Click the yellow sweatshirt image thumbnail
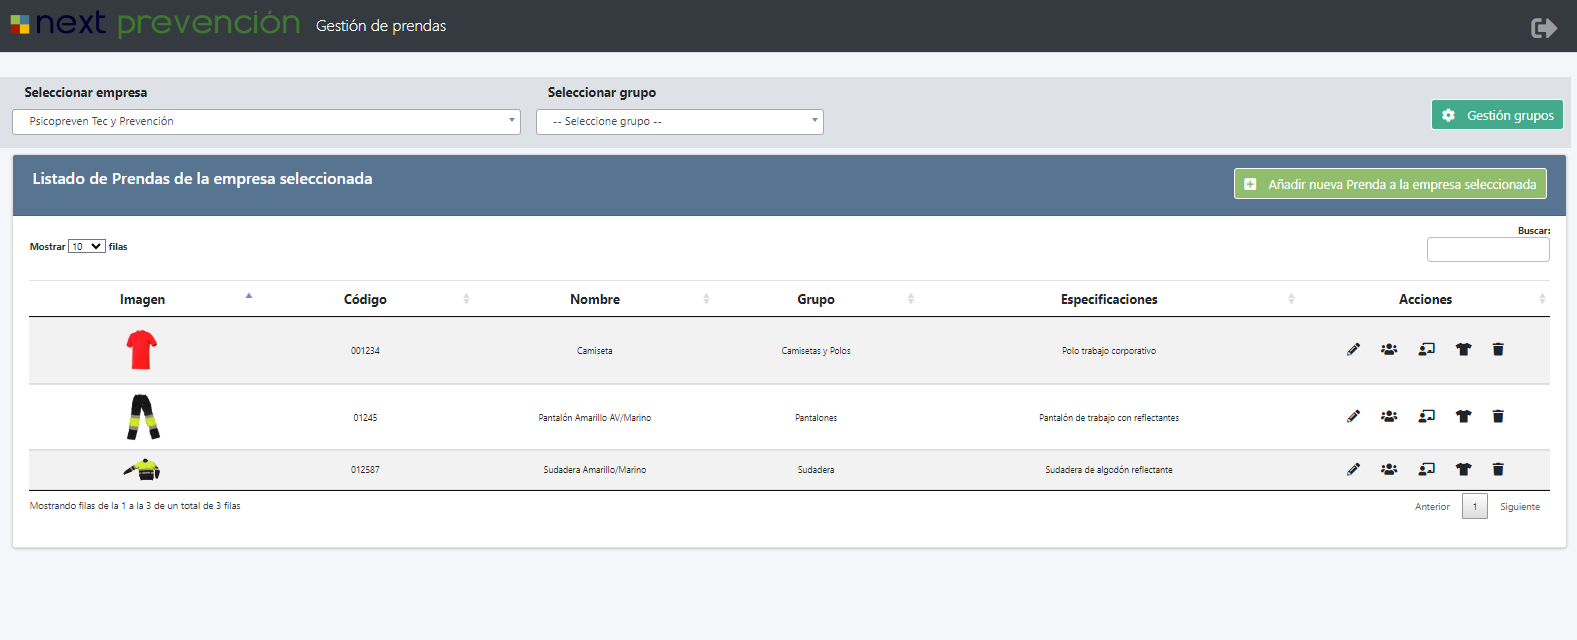 [x=142, y=469]
